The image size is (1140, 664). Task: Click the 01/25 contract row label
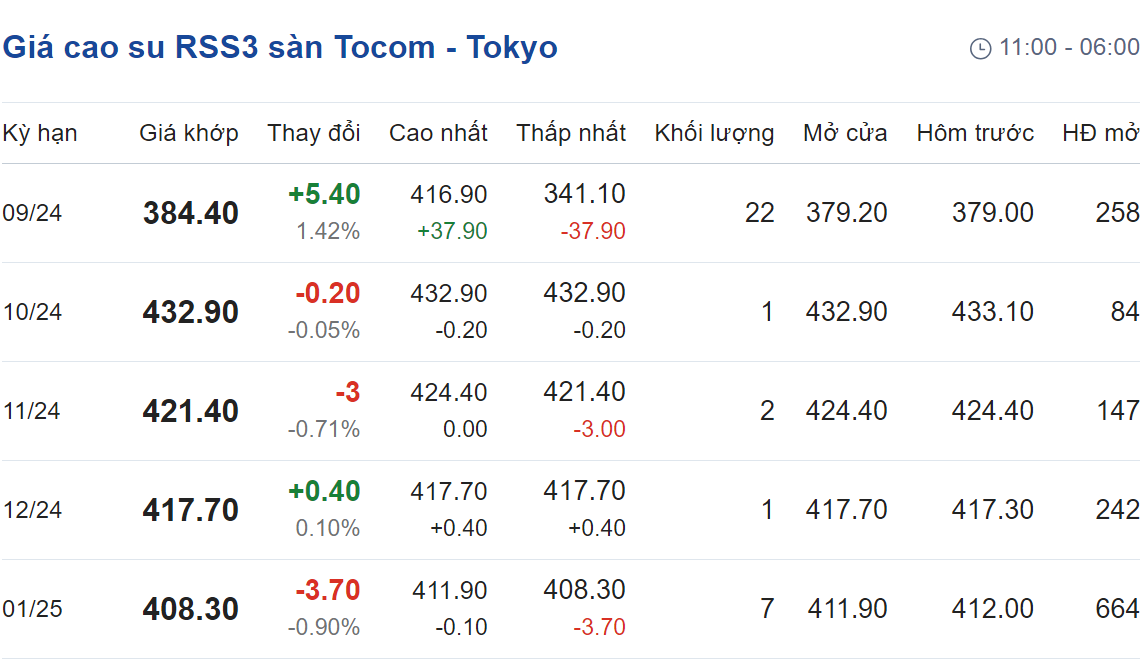pyautogui.click(x=32, y=609)
